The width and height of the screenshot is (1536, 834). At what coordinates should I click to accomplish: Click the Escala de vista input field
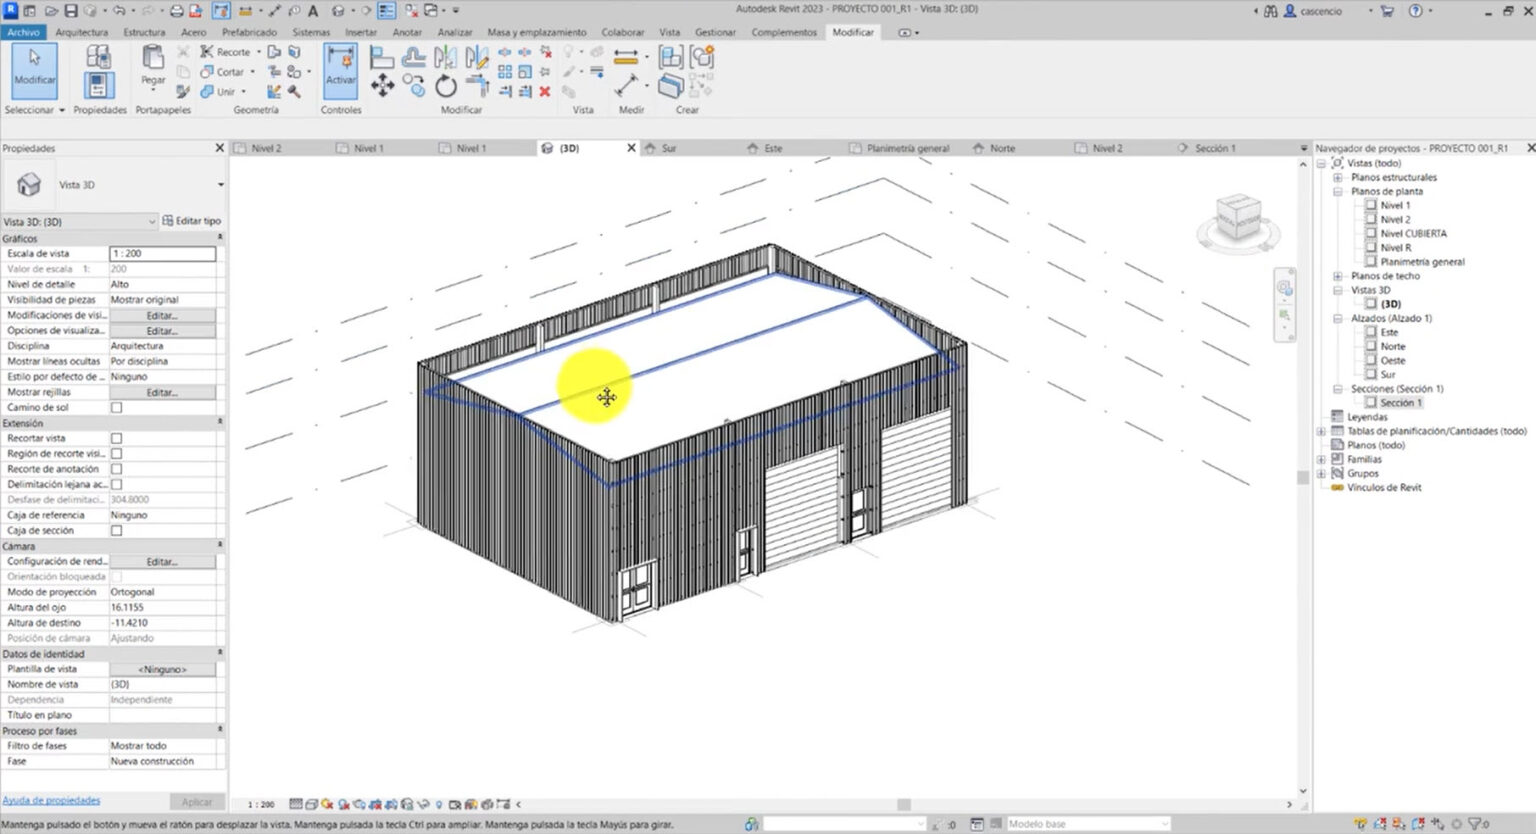pos(162,254)
